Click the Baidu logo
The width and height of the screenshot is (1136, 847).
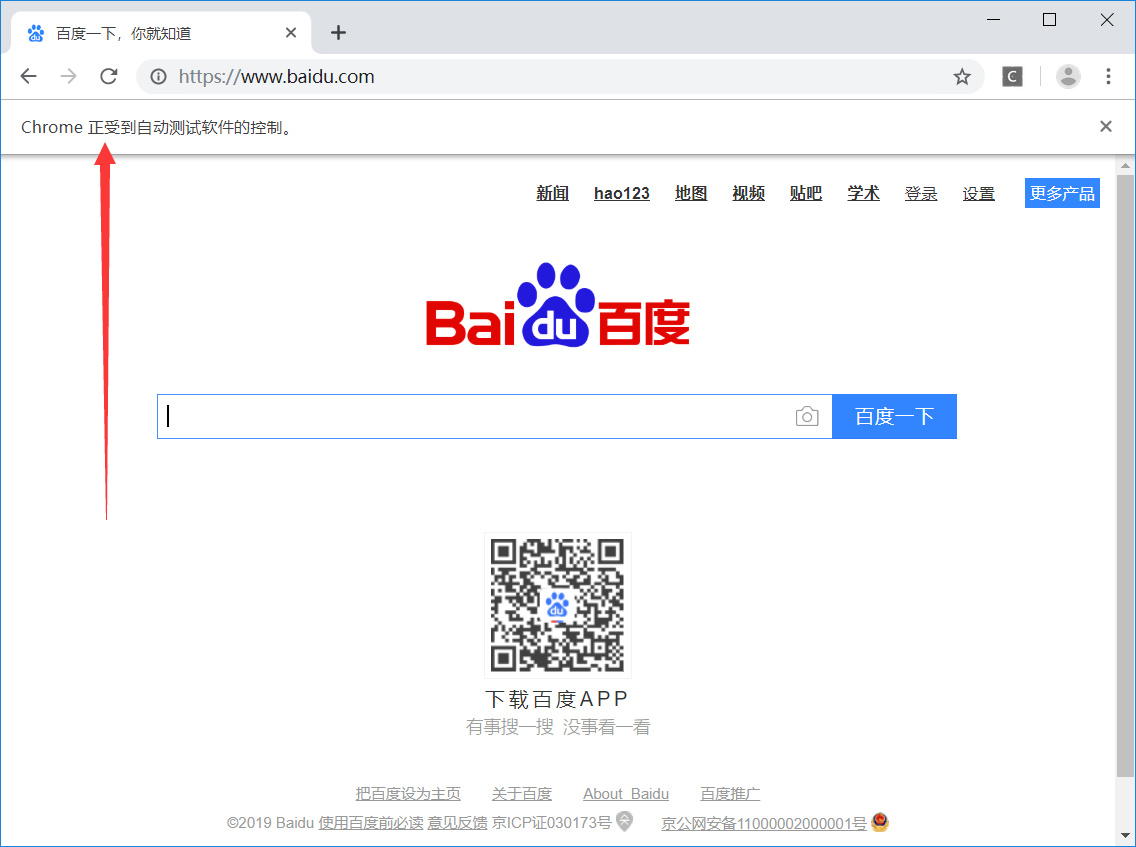point(558,306)
